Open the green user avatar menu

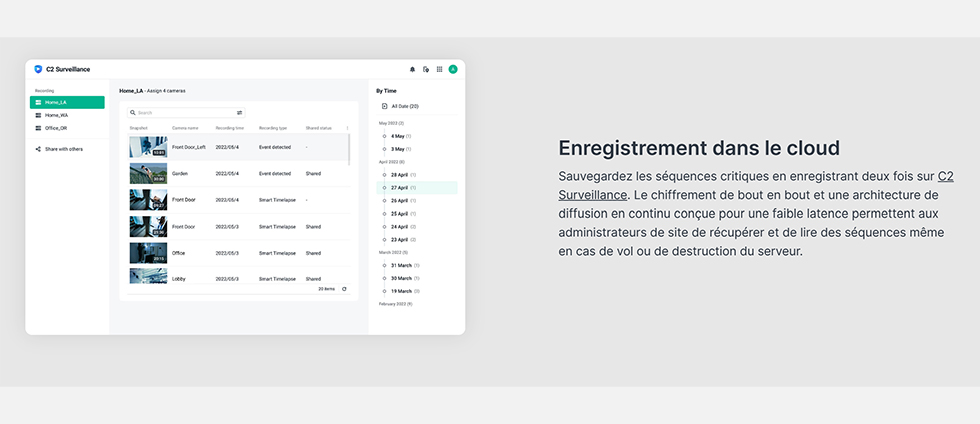coord(453,69)
